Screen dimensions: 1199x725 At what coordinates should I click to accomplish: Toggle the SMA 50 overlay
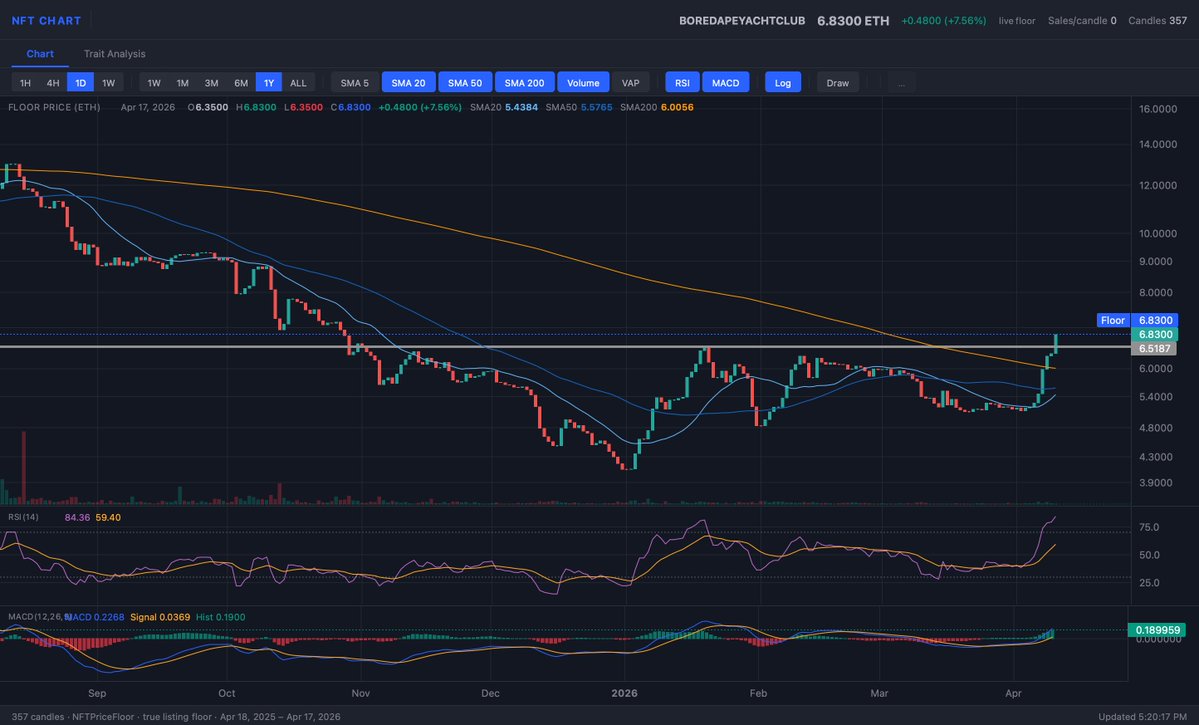tap(465, 83)
